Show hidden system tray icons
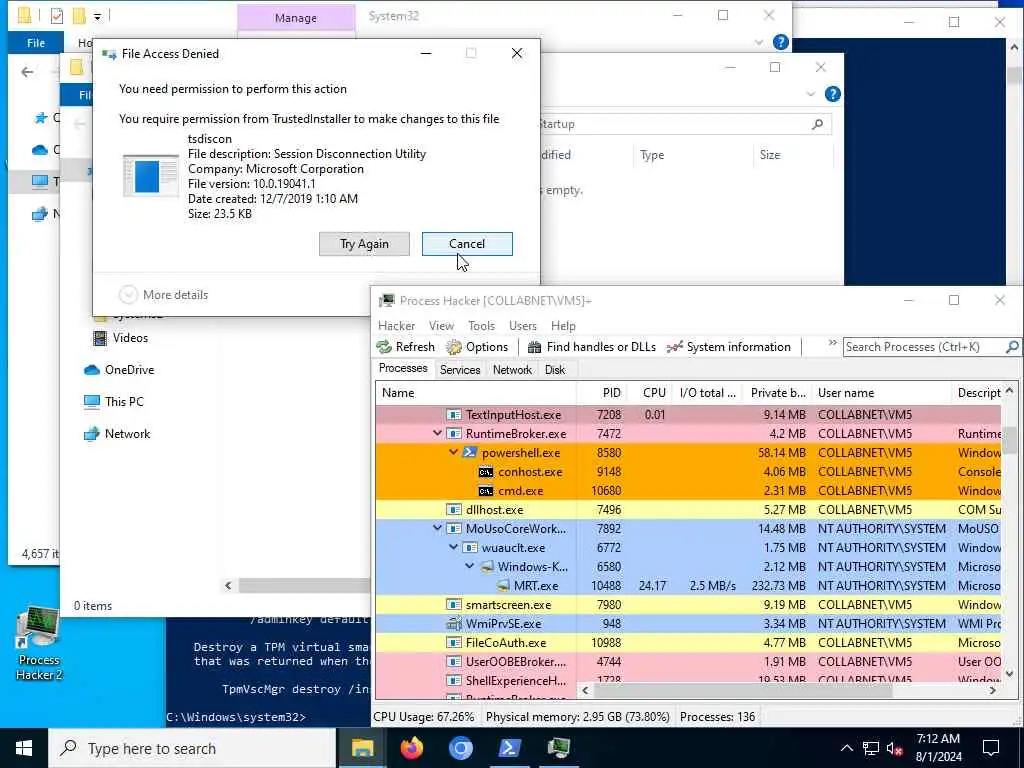Image resolution: width=1024 pixels, height=768 pixels. [x=846, y=748]
